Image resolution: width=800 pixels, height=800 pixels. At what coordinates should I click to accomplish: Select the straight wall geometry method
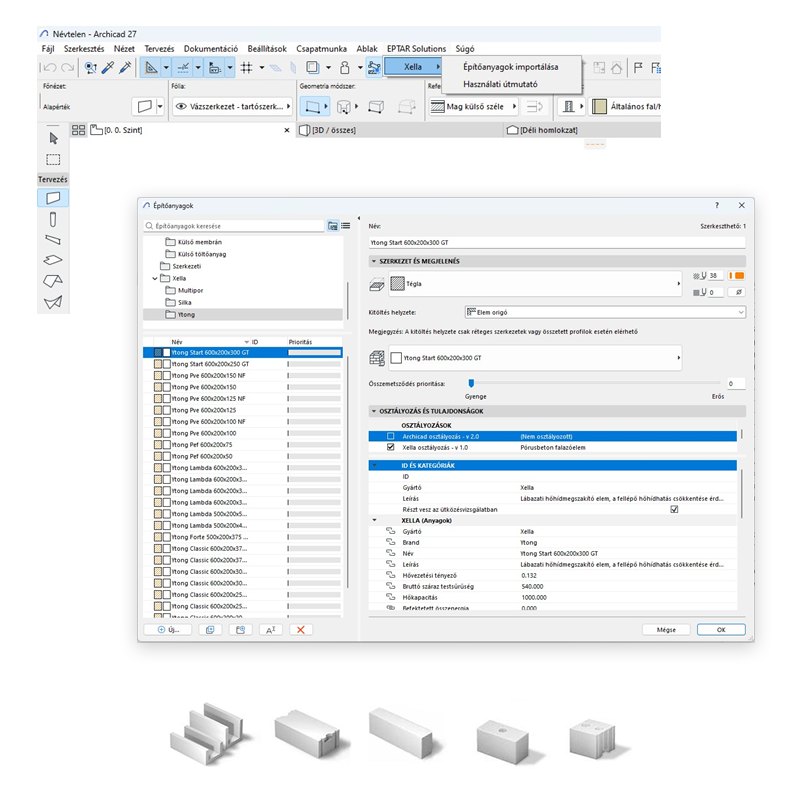click(312, 107)
